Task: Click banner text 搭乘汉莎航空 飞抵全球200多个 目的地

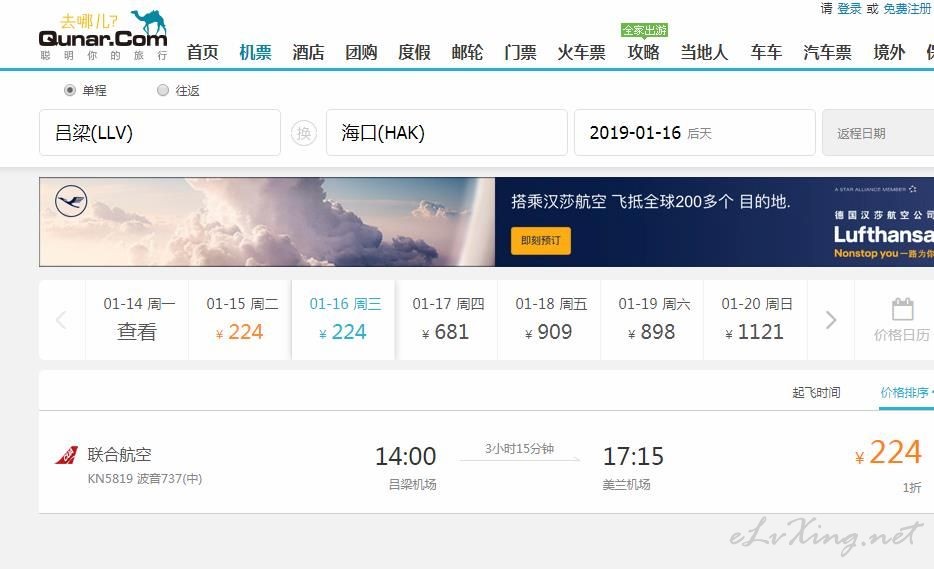Action: [650, 201]
